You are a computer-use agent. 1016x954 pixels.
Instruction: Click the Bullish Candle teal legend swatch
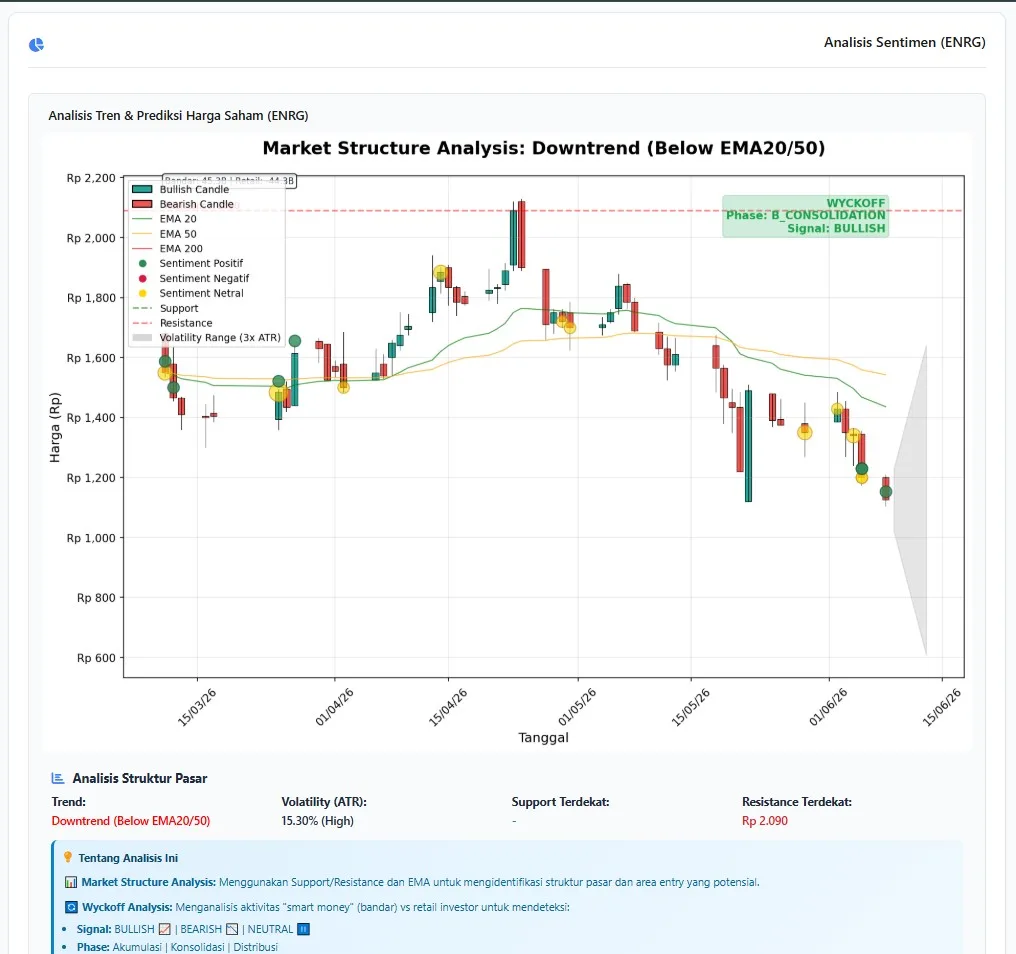pyautogui.click(x=142, y=189)
